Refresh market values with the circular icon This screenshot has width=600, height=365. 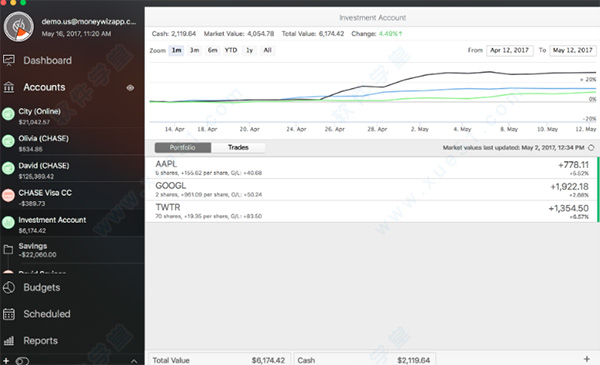point(591,148)
